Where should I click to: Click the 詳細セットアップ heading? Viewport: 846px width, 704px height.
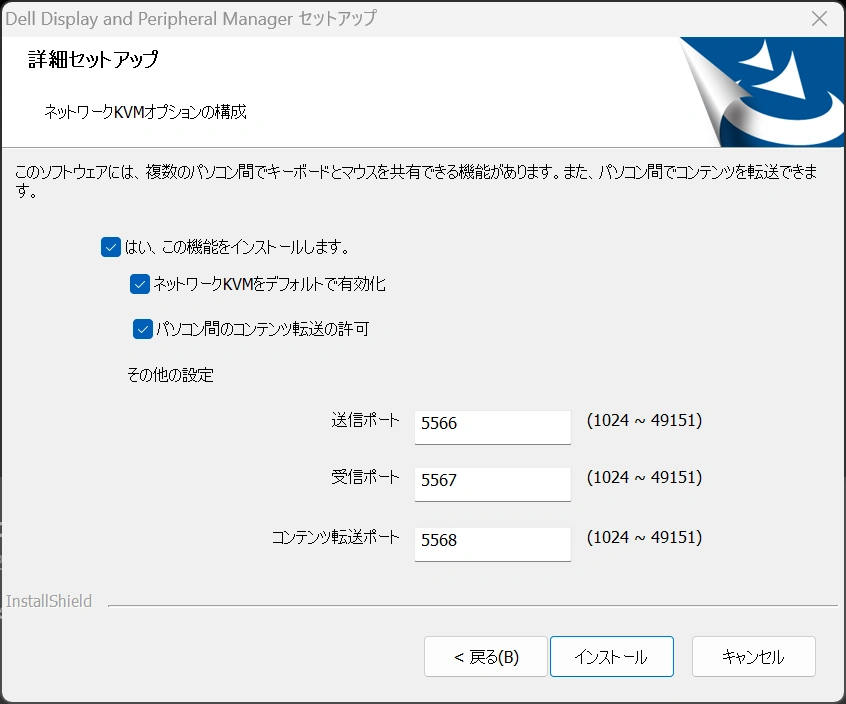tap(93, 60)
